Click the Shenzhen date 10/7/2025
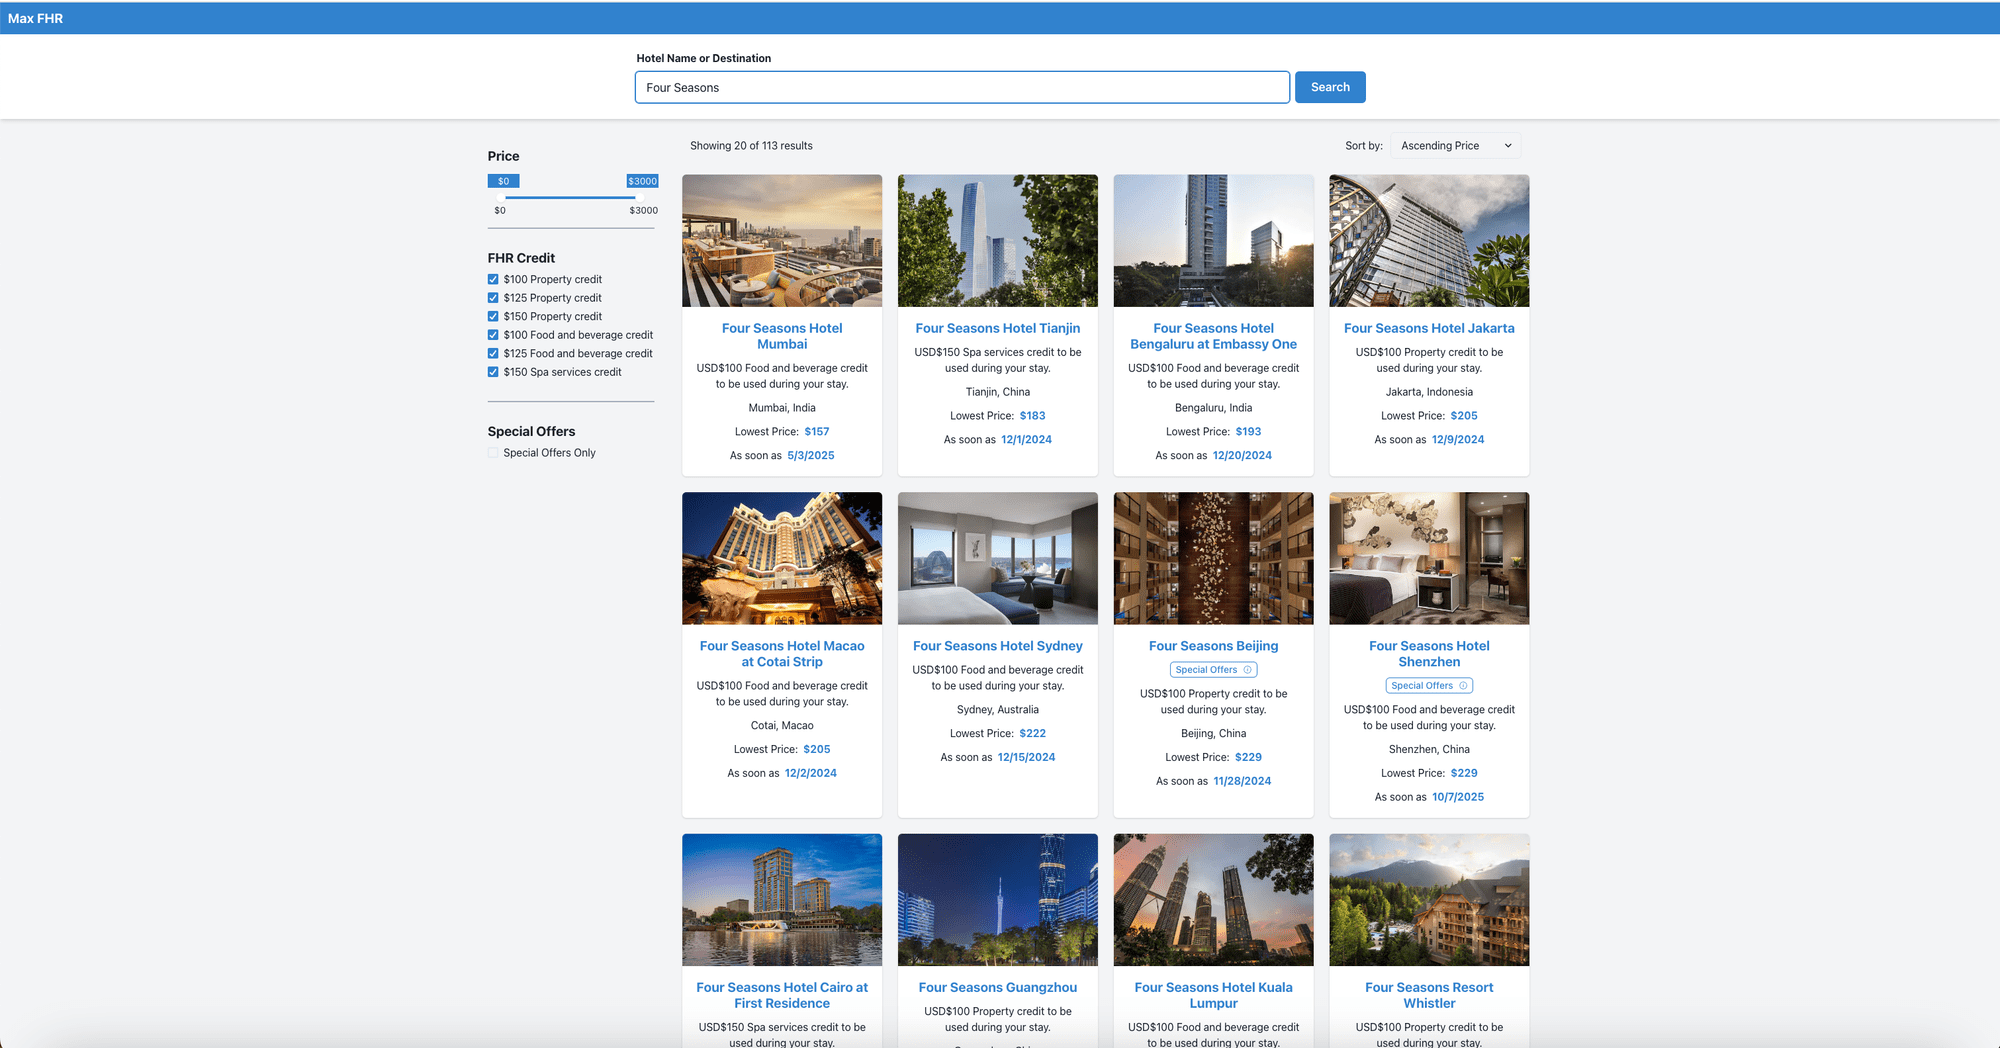The image size is (2000, 1048). click(1458, 798)
